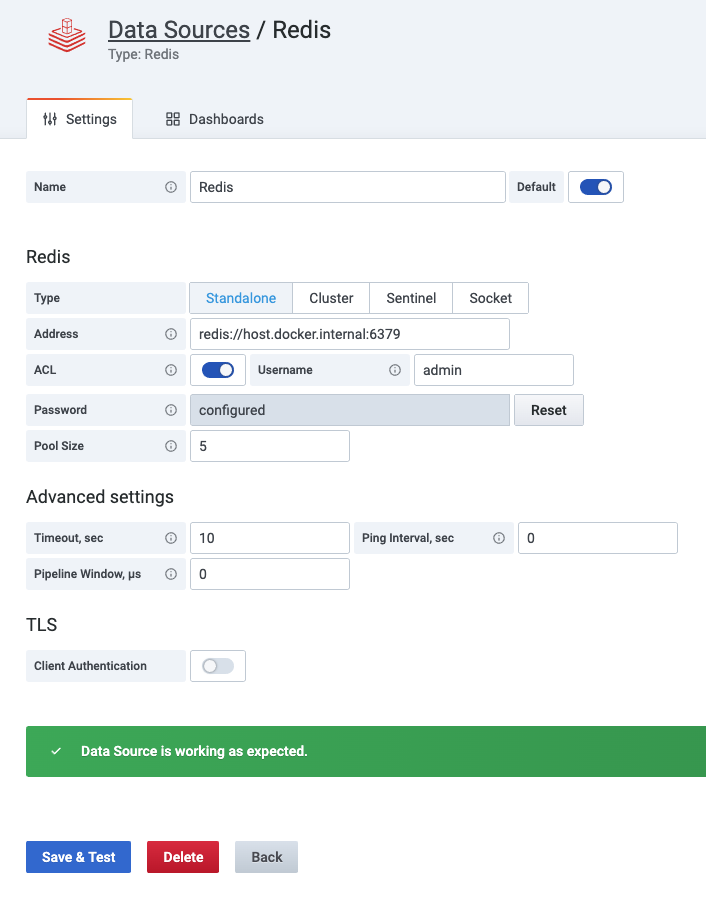Click info icon beside ACL label

click(171, 370)
